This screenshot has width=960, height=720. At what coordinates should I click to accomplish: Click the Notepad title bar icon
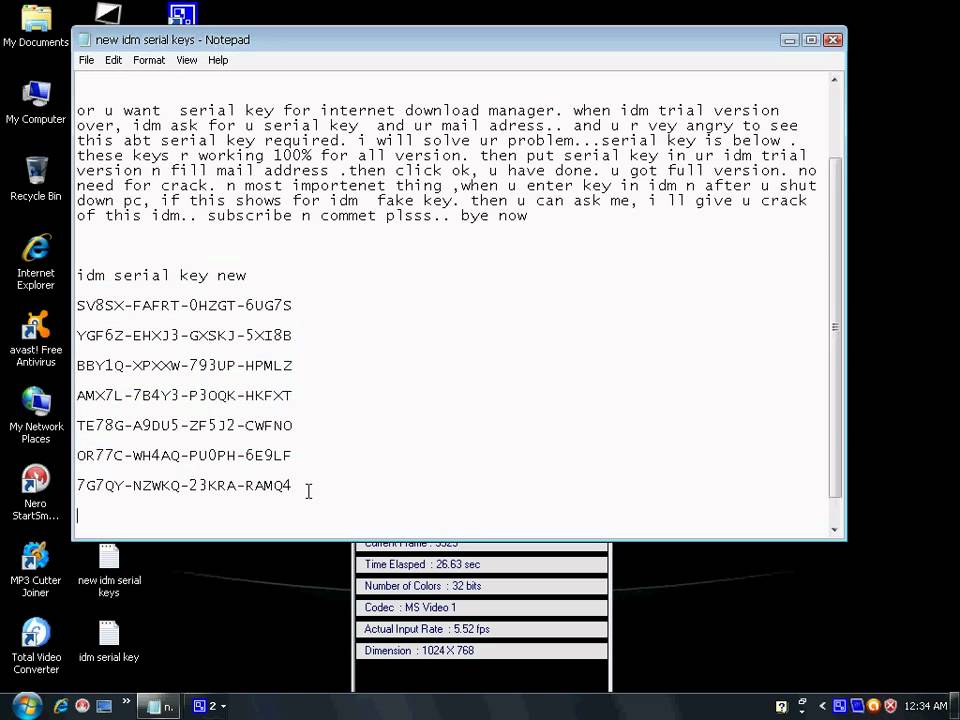coord(85,40)
